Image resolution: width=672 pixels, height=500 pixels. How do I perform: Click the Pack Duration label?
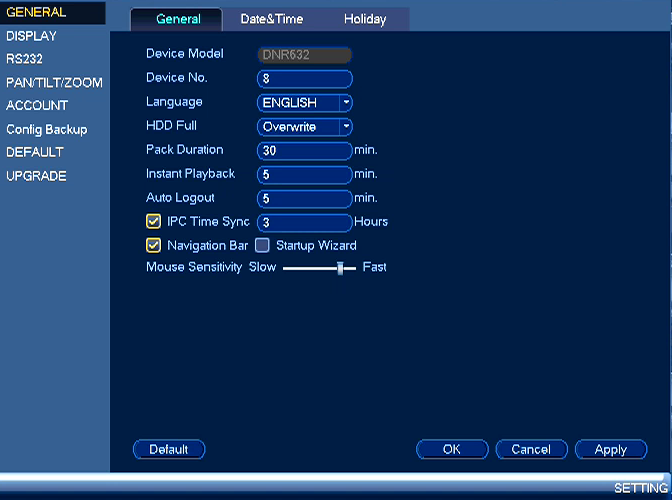tap(185, 150)
